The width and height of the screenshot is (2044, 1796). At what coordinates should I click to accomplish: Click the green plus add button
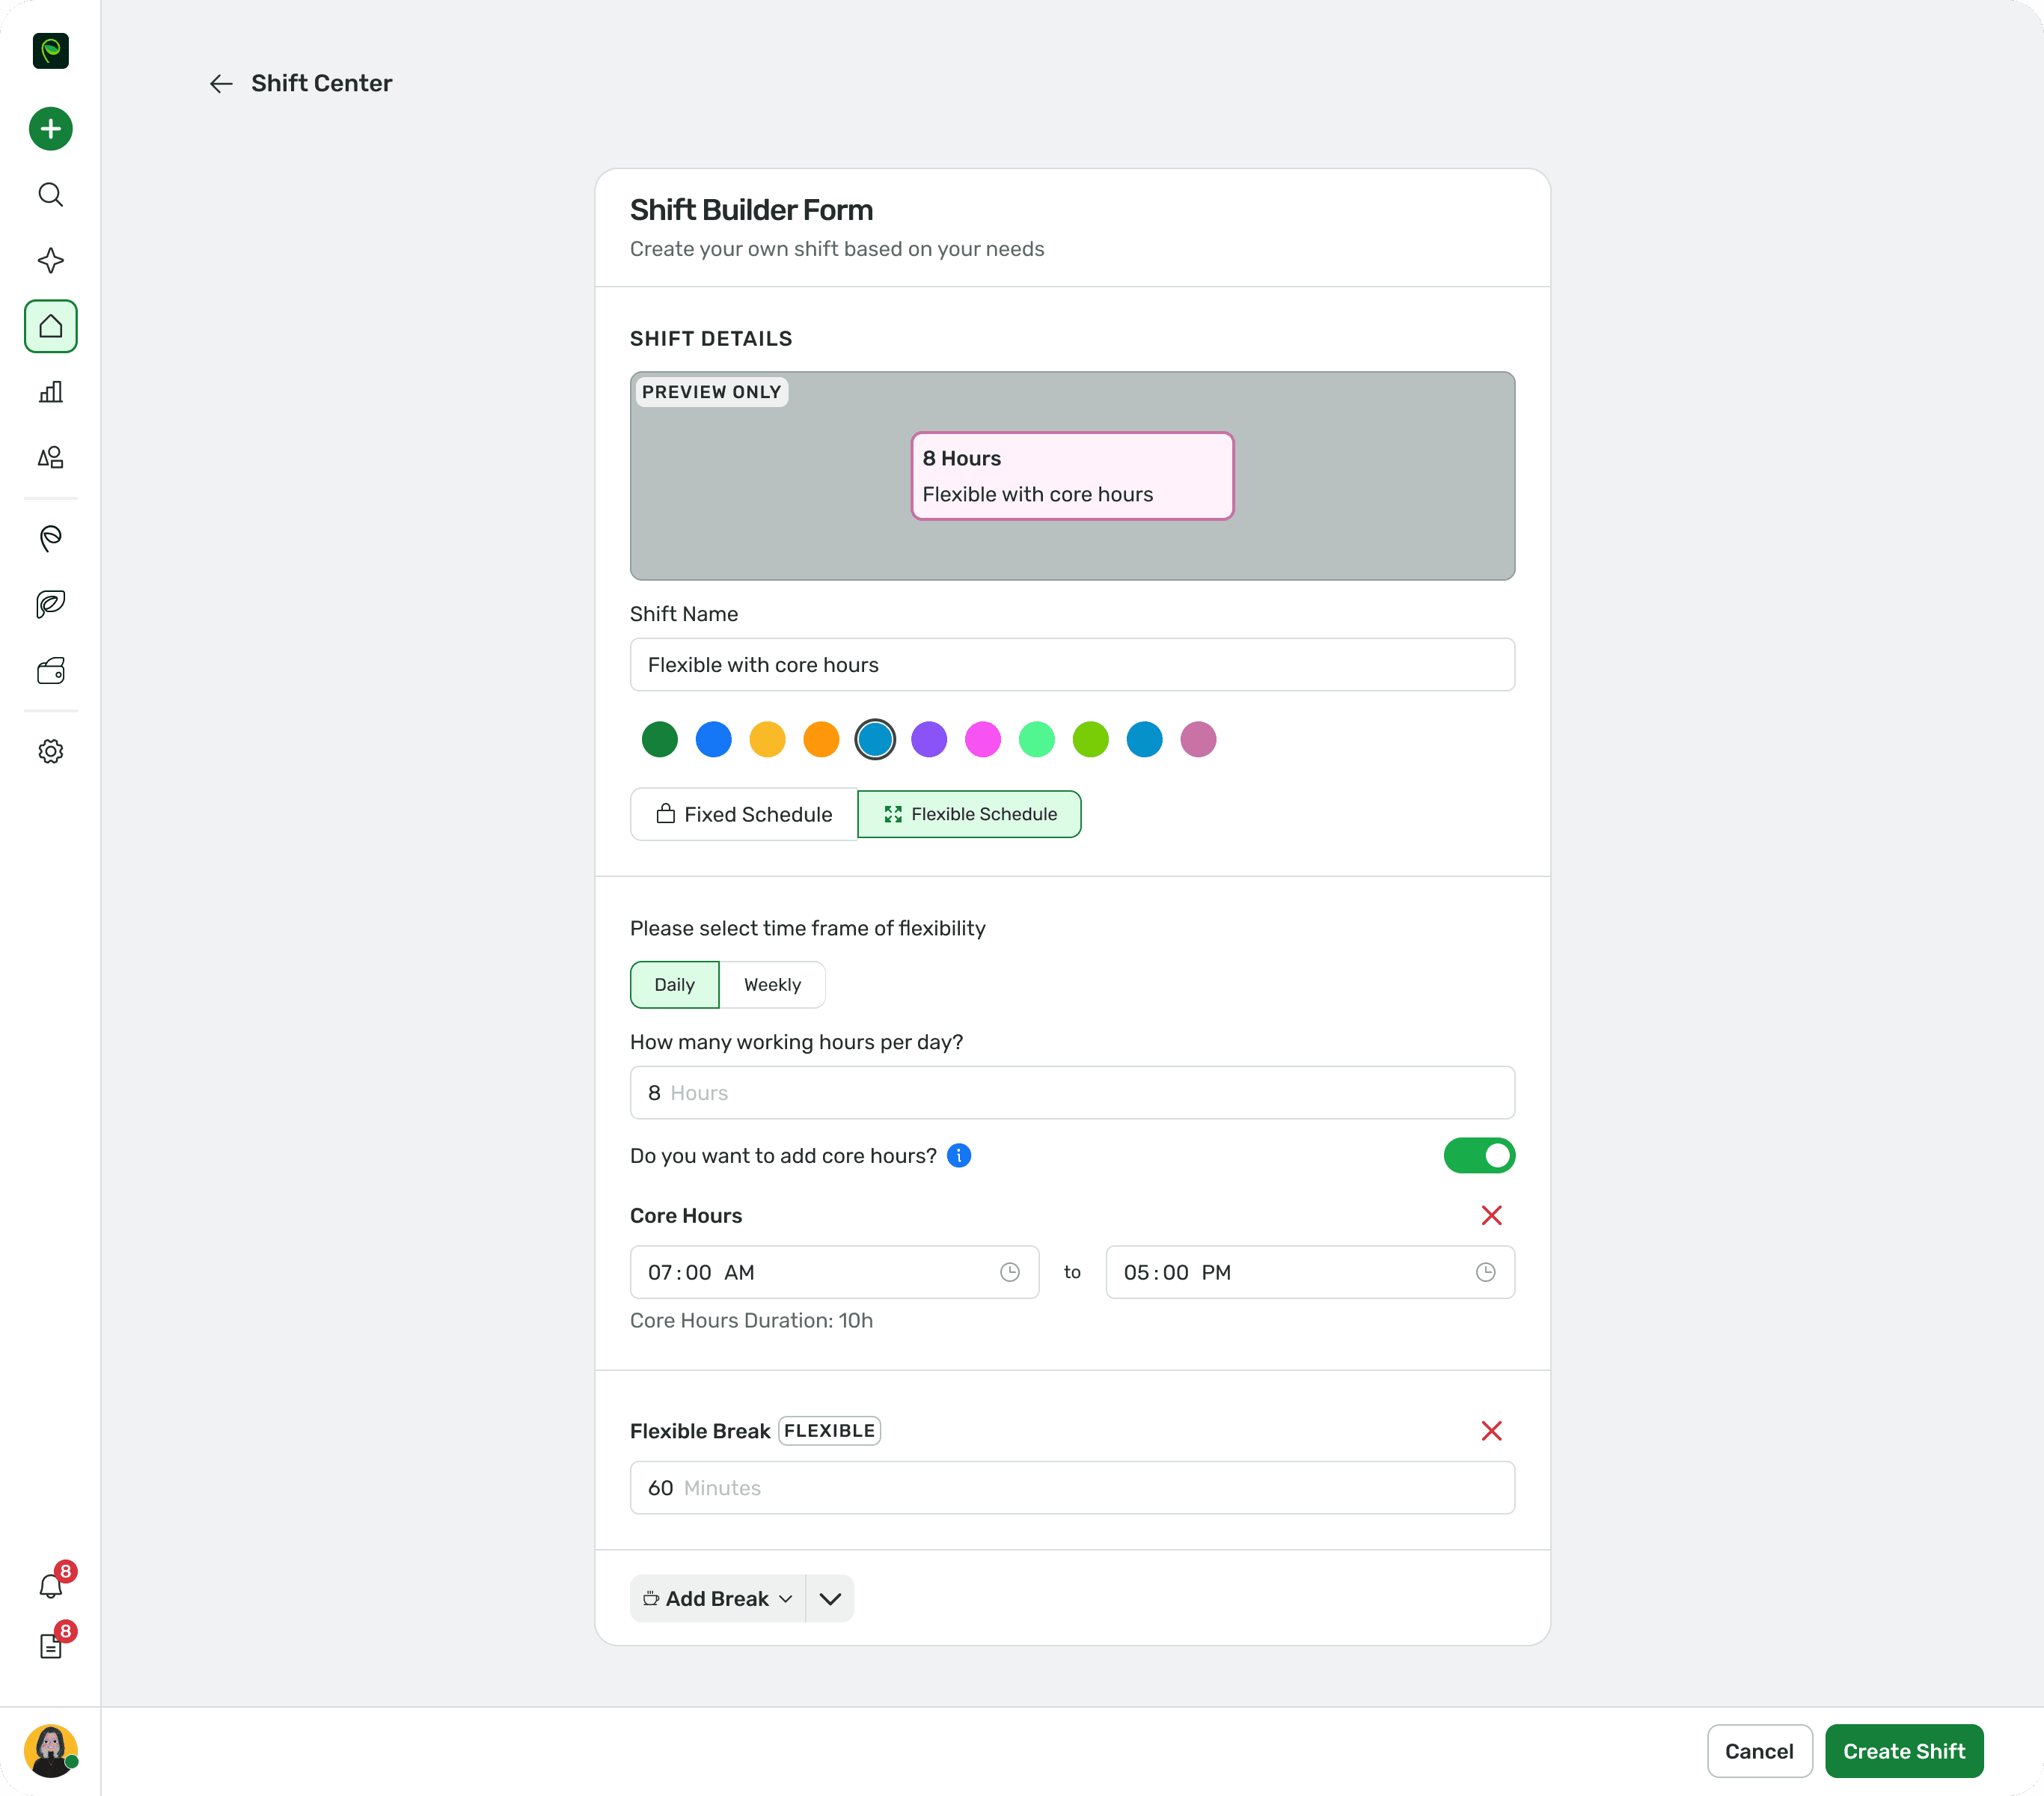point(50,129)
